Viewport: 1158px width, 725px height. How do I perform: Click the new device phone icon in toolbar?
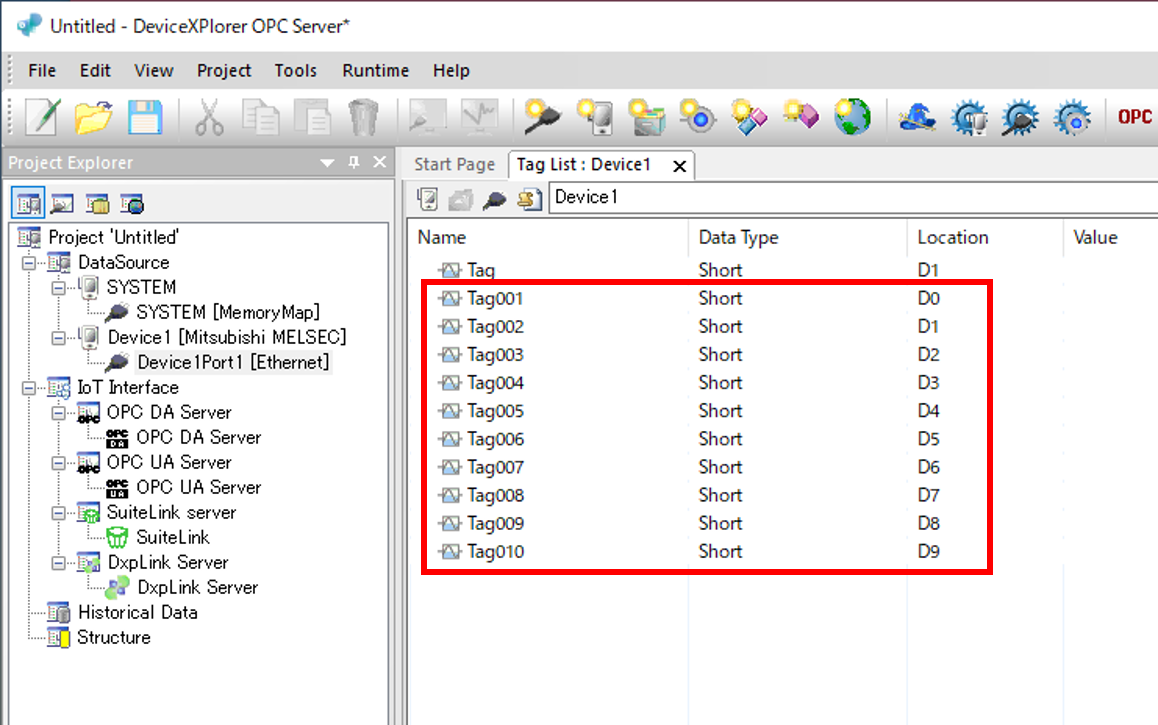point(595,117)
